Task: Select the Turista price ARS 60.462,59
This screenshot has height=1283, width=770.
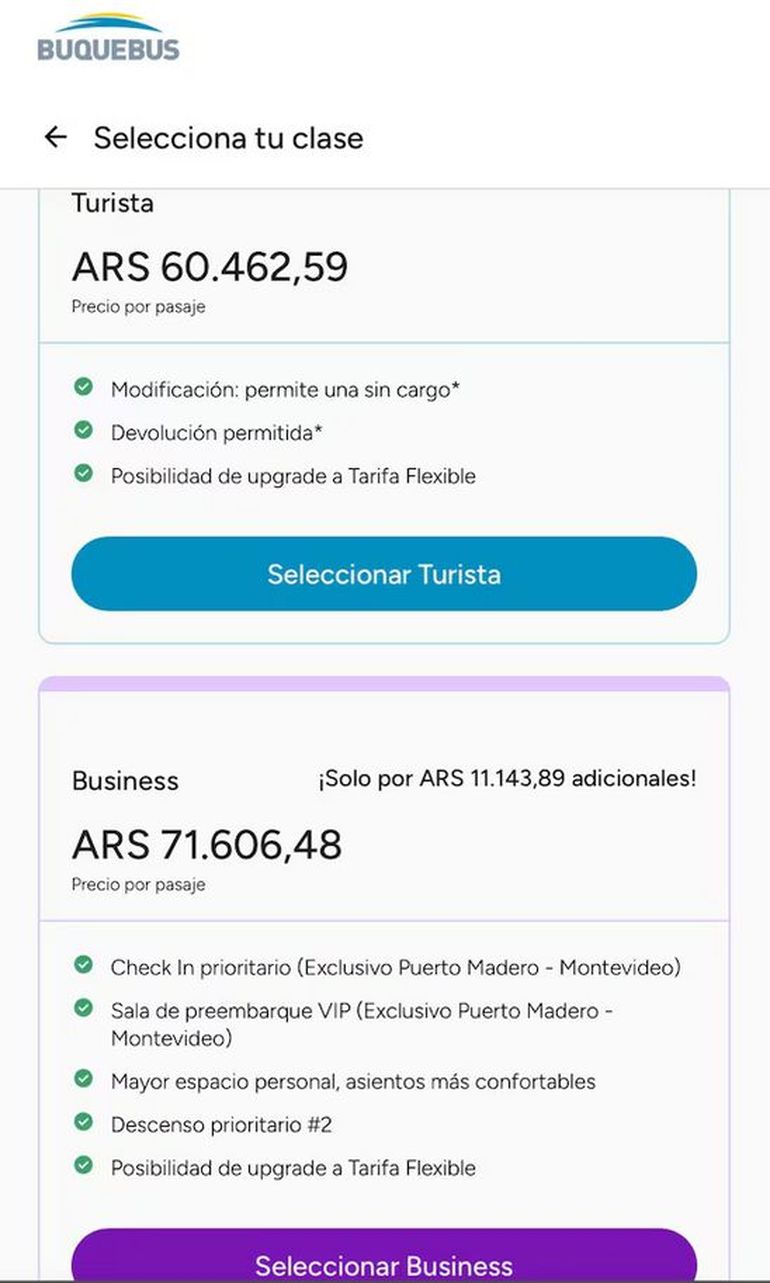Action: pyautogui.click(x=210, y=267)
